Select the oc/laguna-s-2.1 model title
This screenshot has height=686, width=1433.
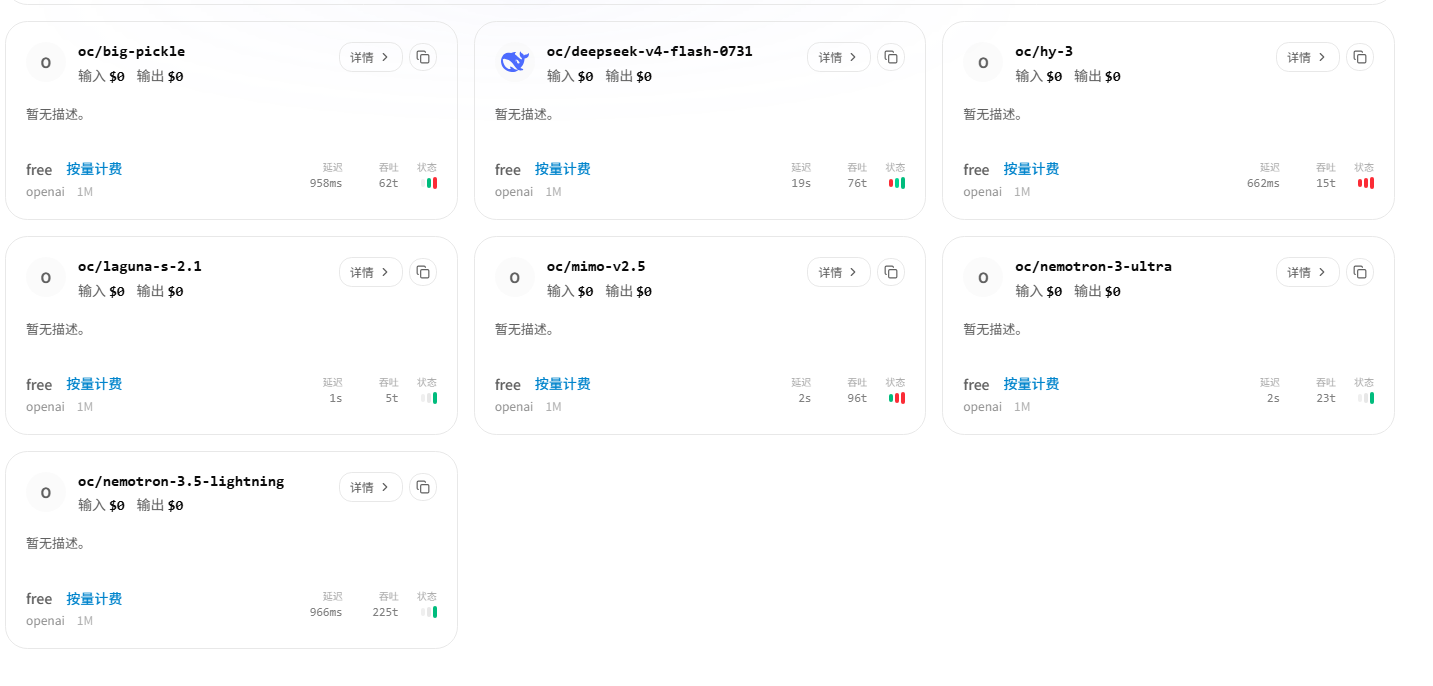[140, 266]
